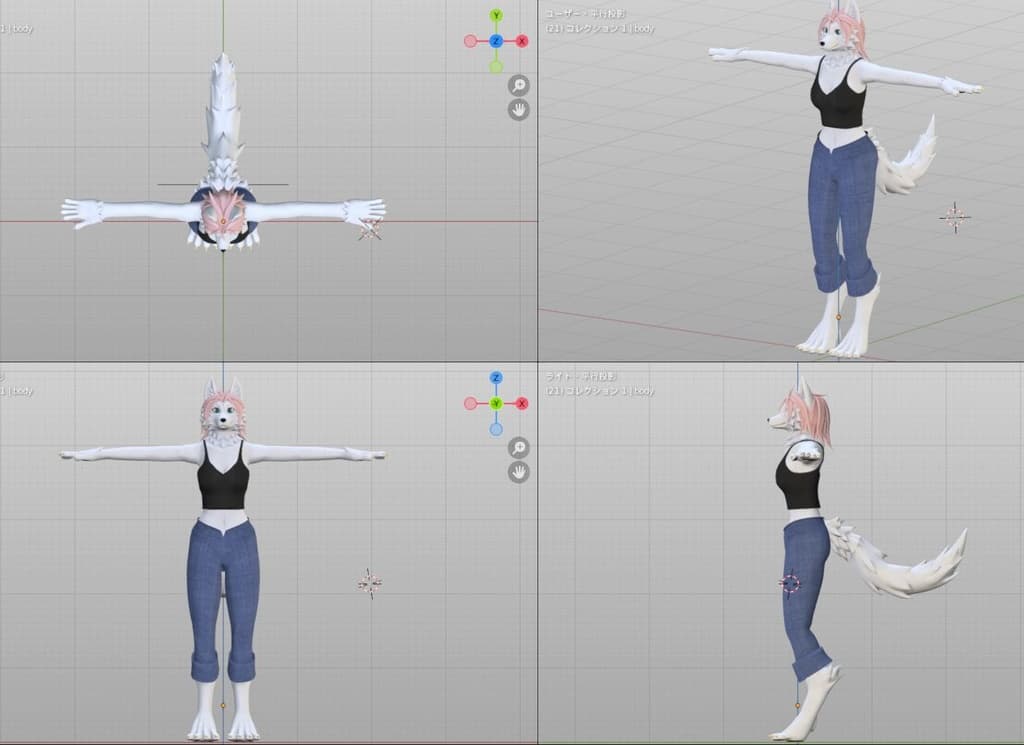The image size is (1024, 745).
Task: Click blue Z handle in front-view gizmo
Action: [x=496, y=378]
